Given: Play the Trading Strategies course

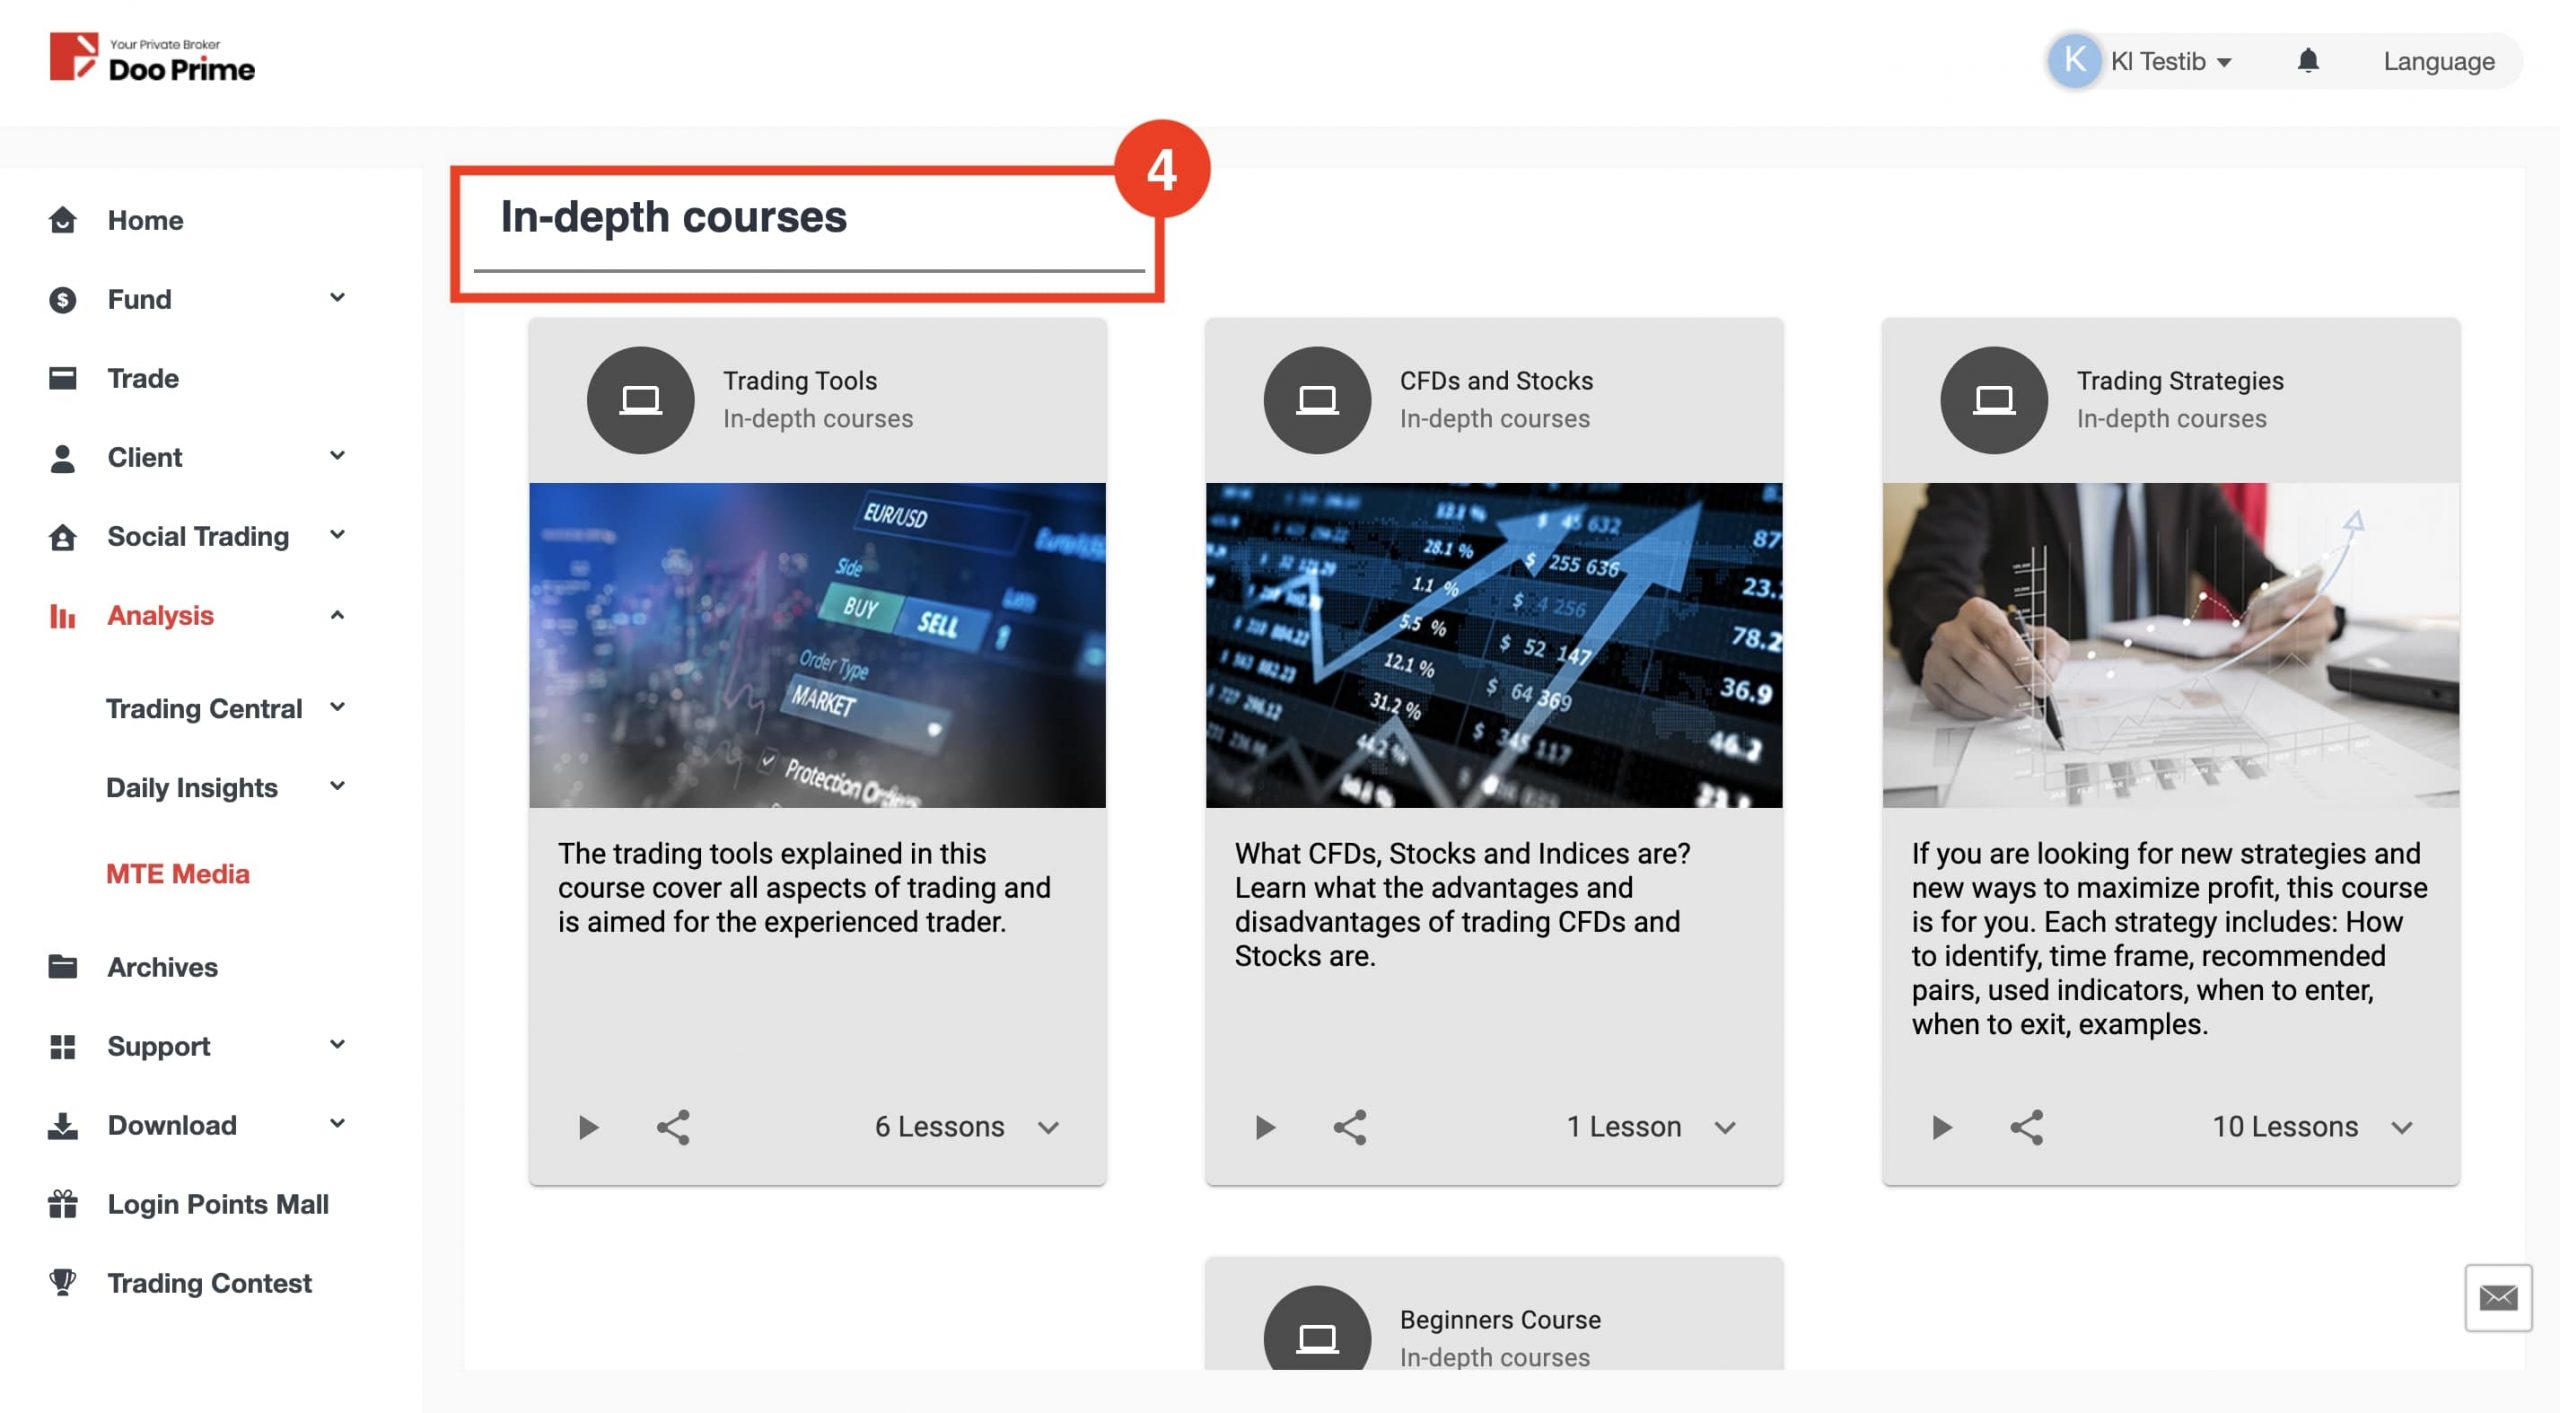Looking at the screenshot, I should [x=1942, y=1127].
